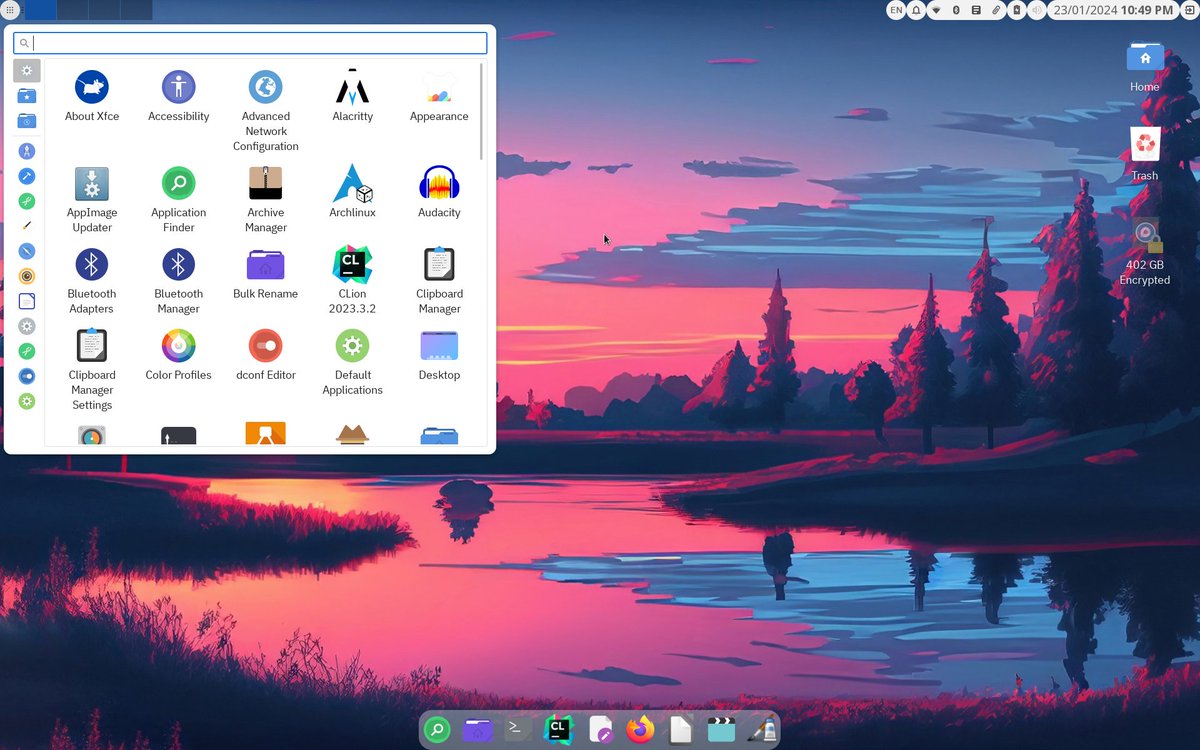Open Bluetooth Manager
This screenshot has width=1200, height=750.
point(179,281)
